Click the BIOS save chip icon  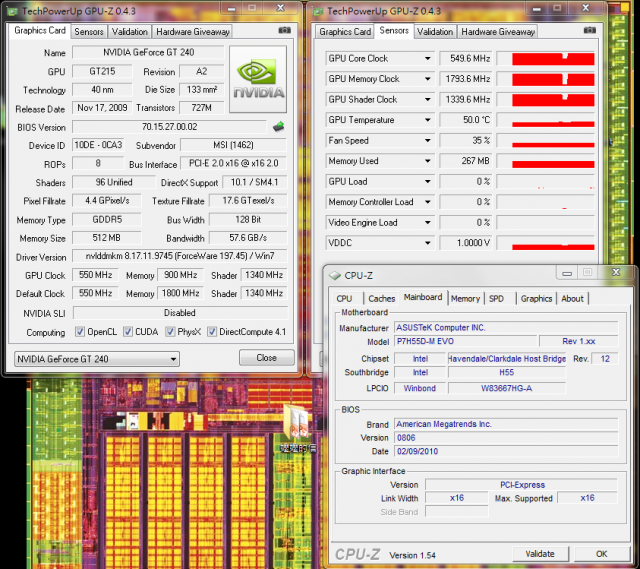pyautogui.click(x=279, y=127)
